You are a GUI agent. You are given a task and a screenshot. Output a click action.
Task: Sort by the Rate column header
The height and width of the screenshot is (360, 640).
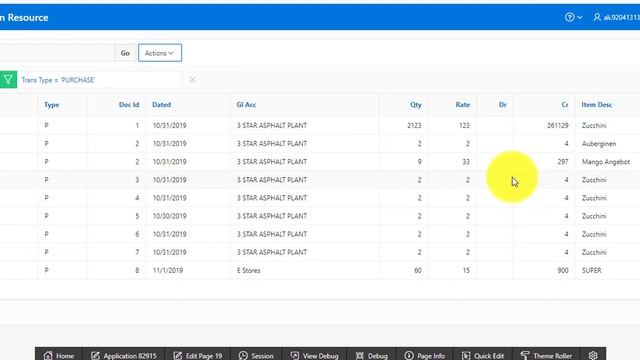pyautogui.click(x=462, y=105)
